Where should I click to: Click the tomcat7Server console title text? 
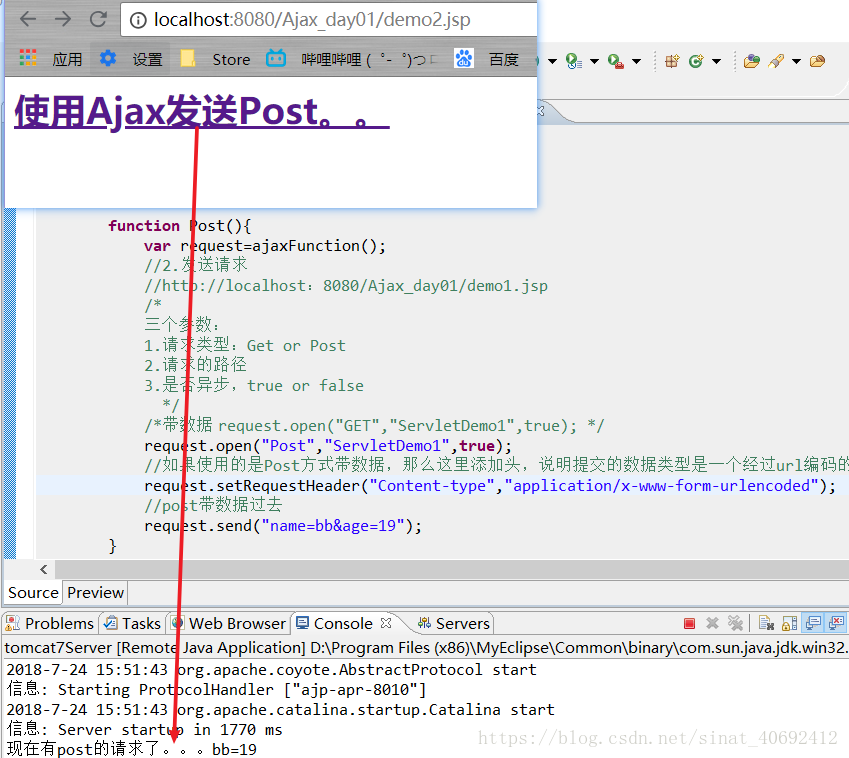point(426,648)
